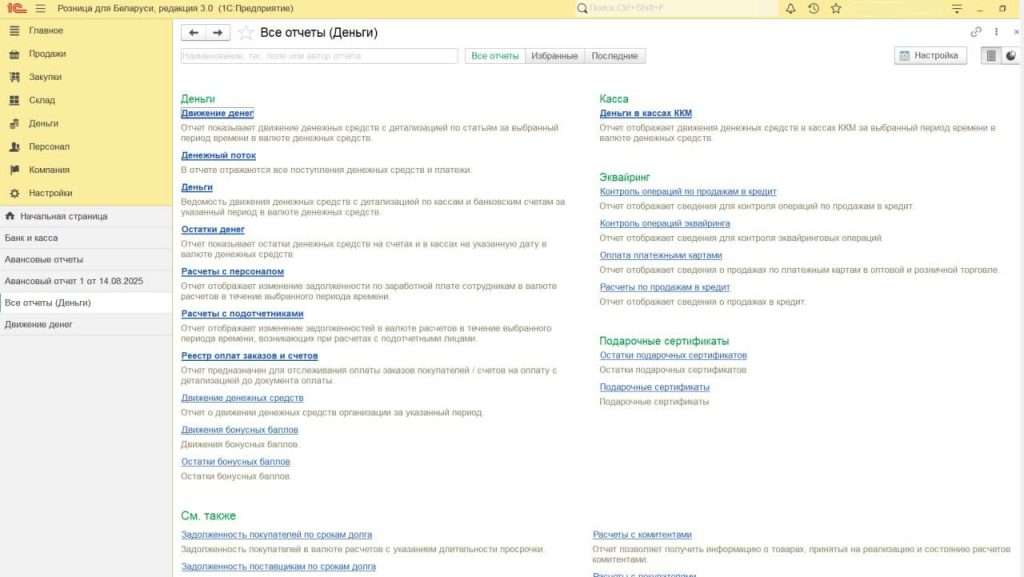Switch to chart view icon
This screenshot has width=1024, height=577.
1010,56
